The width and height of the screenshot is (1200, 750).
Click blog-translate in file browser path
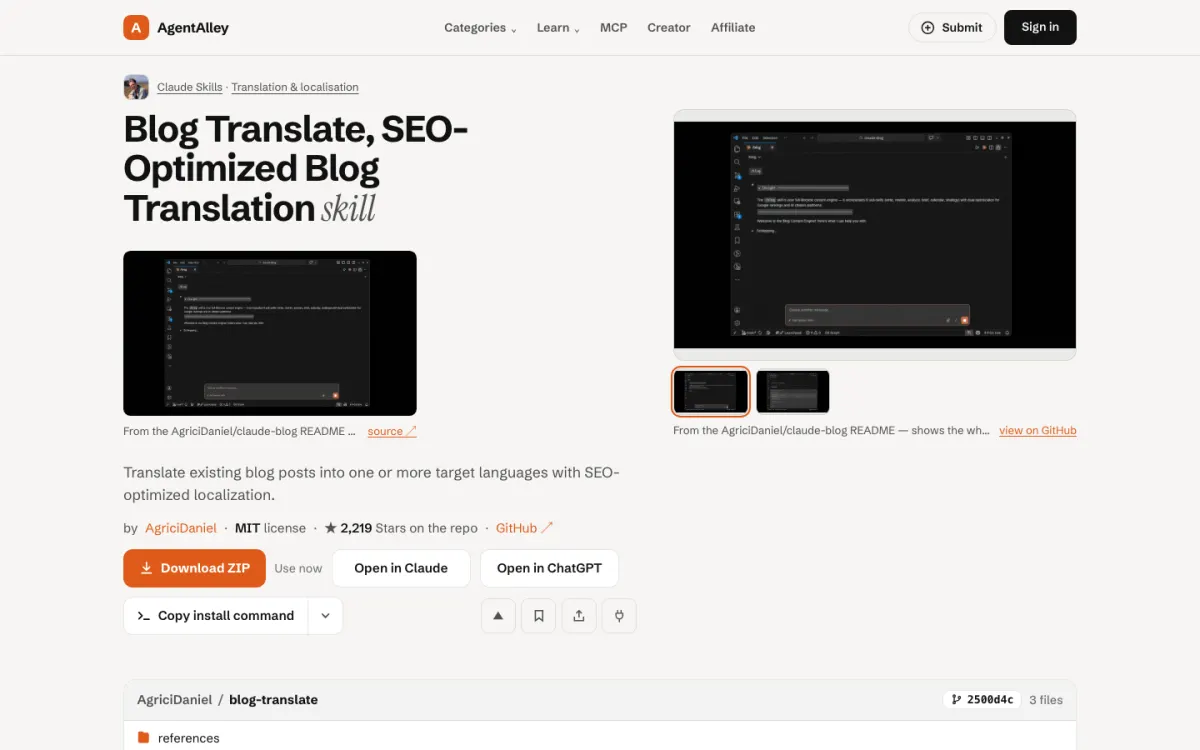coord(274,700)
